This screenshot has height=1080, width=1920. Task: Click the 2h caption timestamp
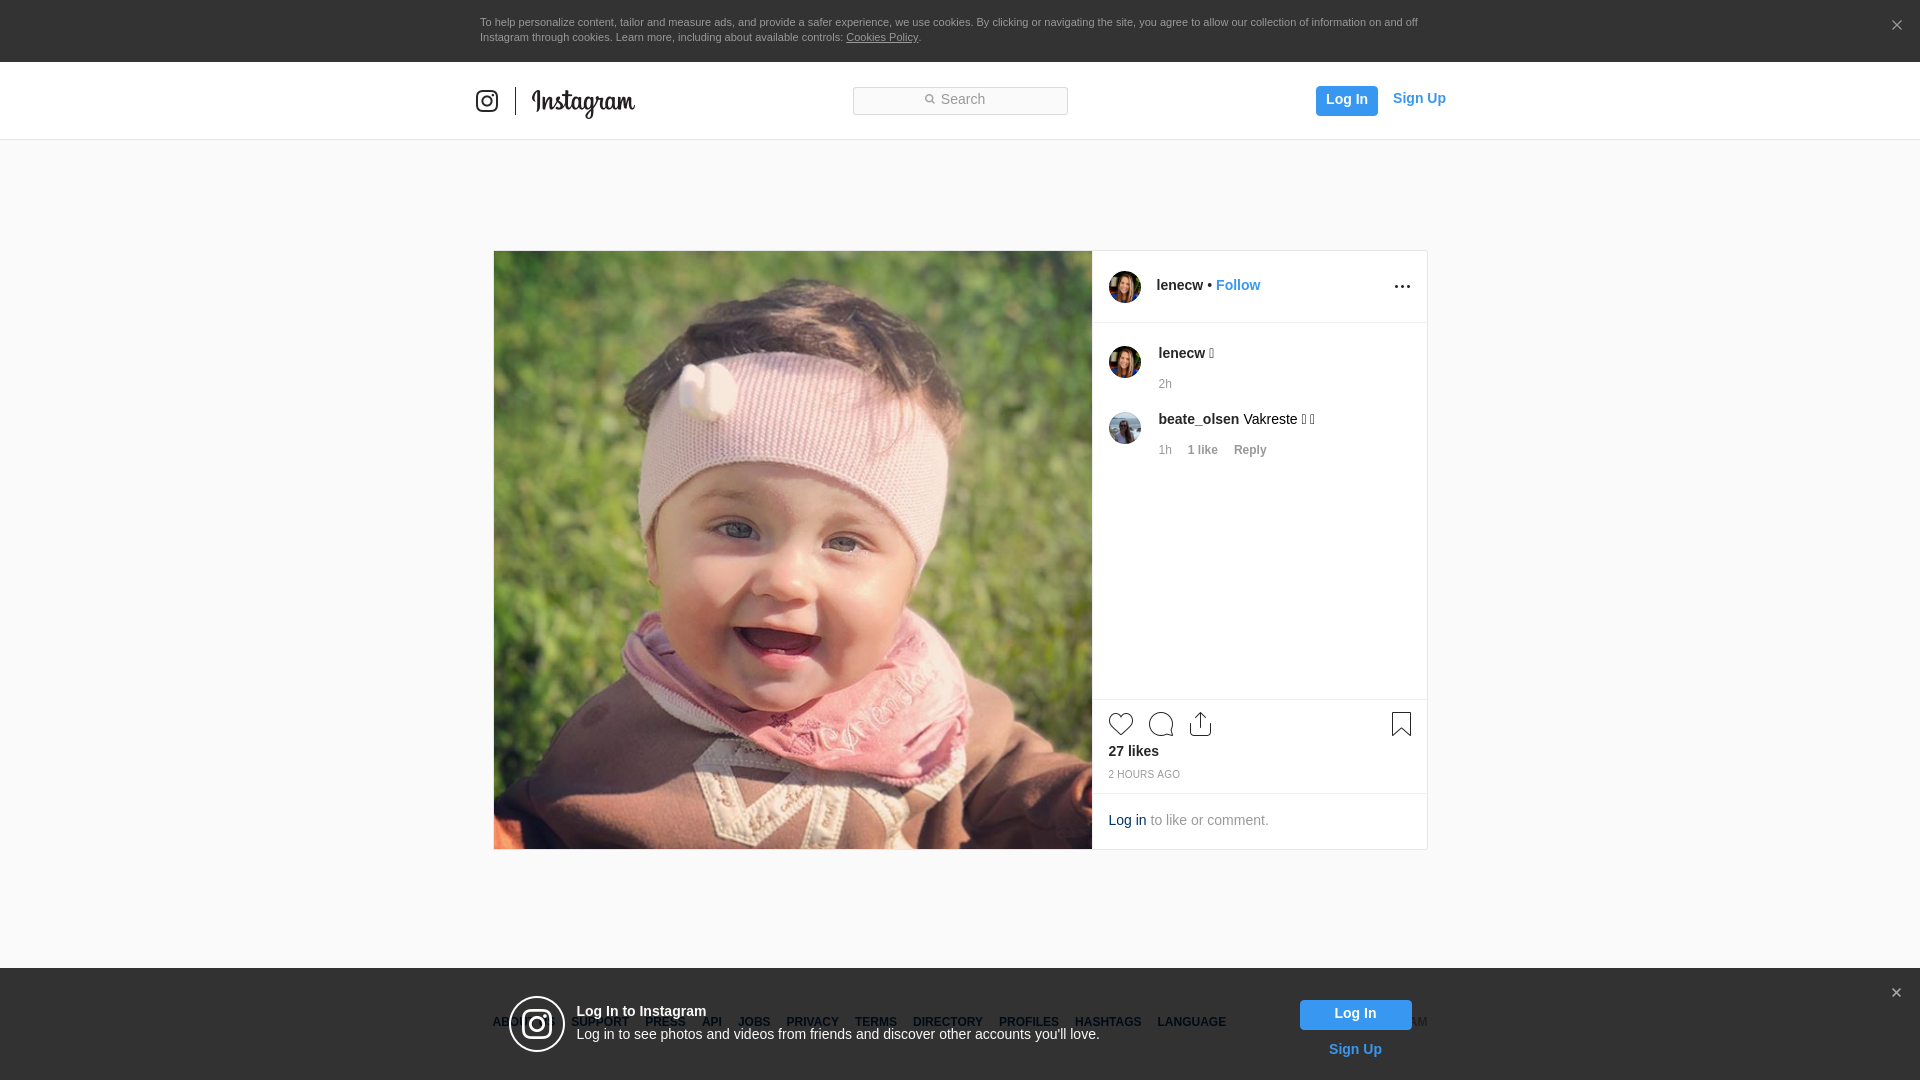[x=1164, y=385]
